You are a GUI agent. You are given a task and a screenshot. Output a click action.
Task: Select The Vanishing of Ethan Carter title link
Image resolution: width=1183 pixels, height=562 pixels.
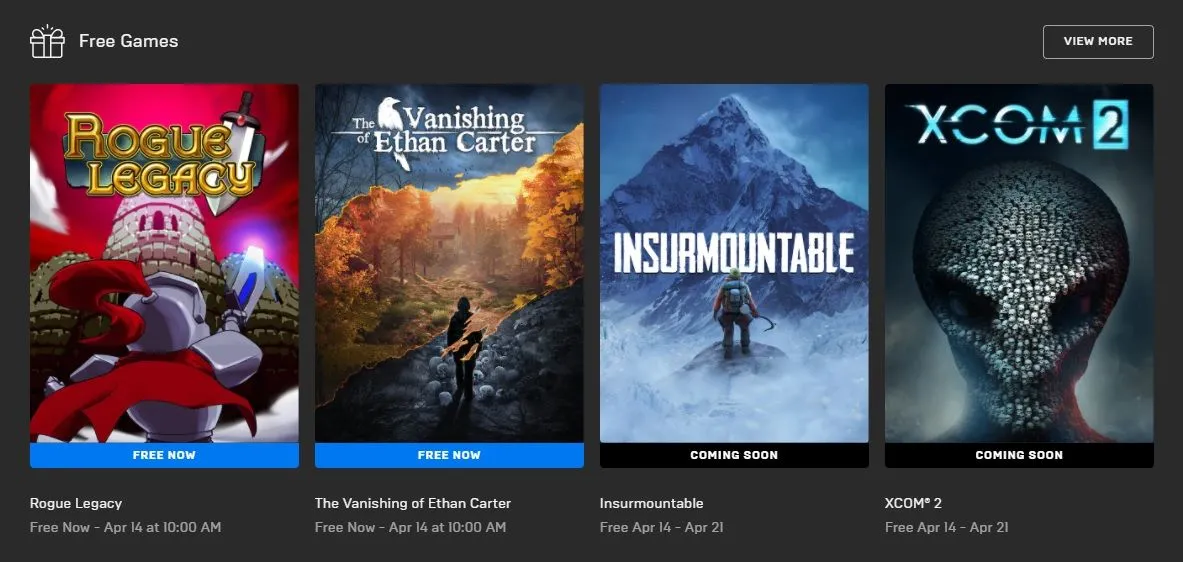coord(413,503)
